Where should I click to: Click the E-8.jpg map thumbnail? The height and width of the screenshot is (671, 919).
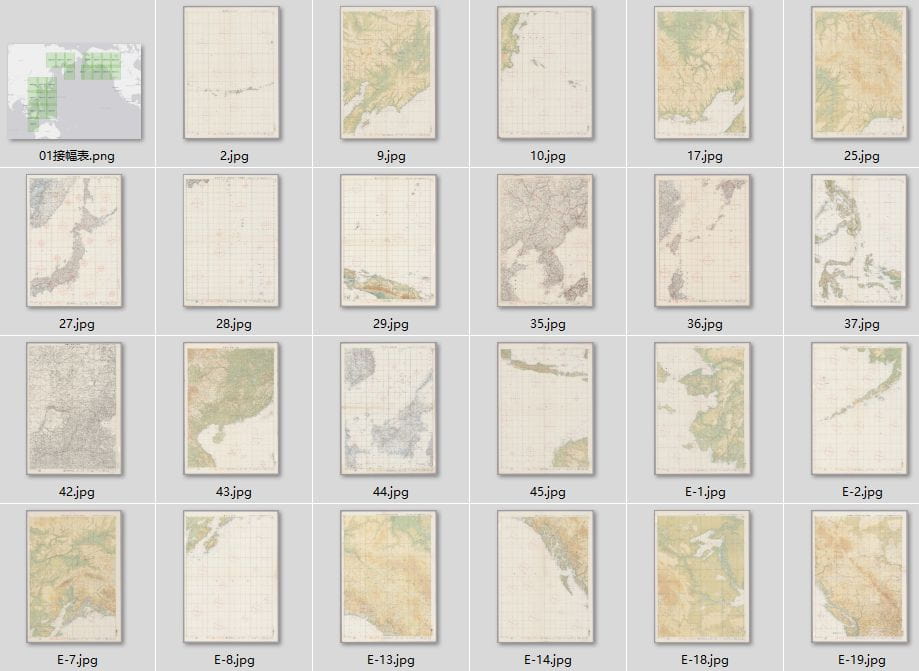[232, 577]
